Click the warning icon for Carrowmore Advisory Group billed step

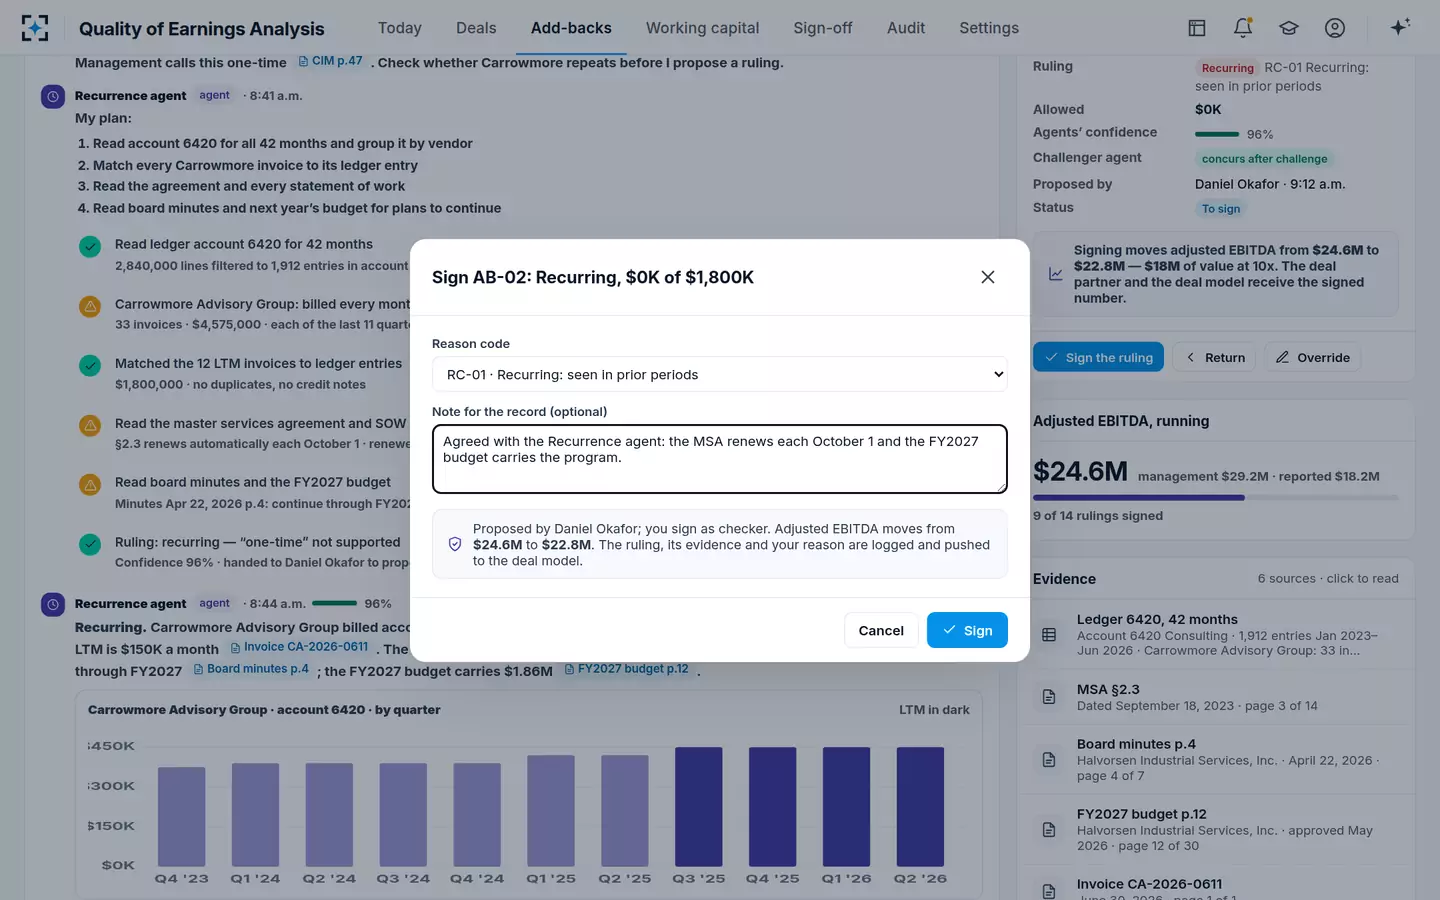click(x=90, y=306)
